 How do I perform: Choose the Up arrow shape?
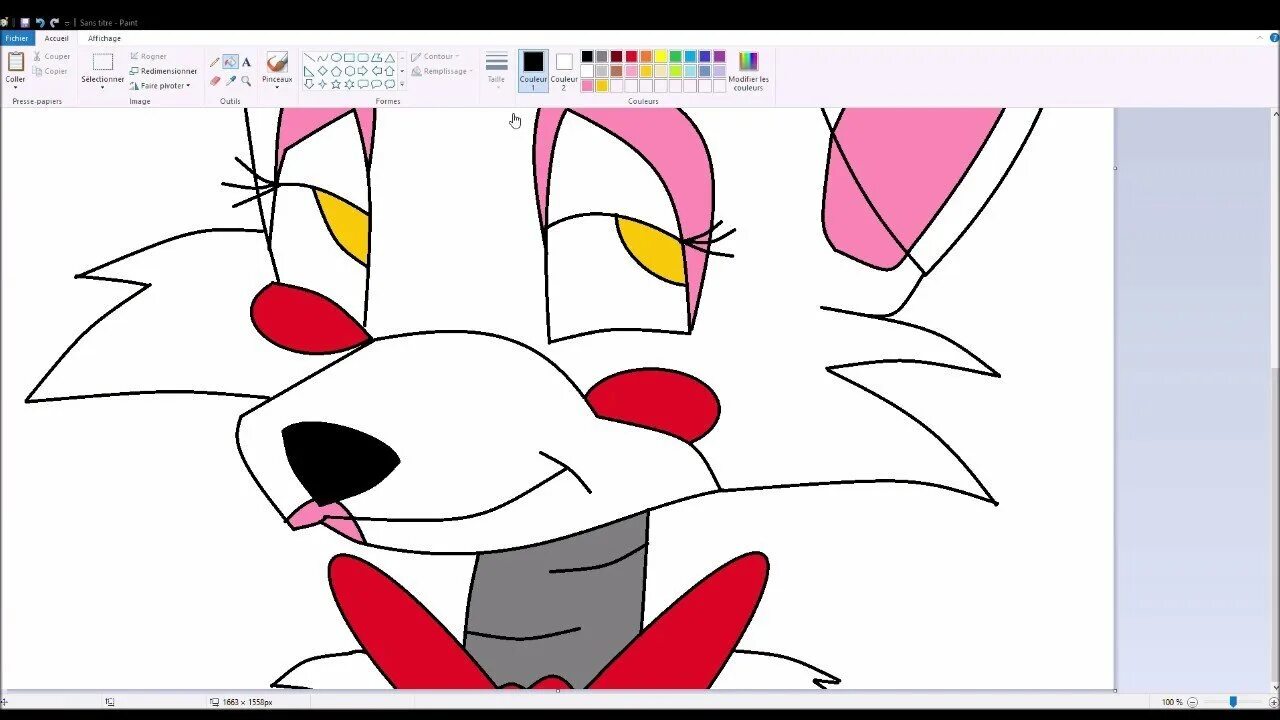click(x=390, y=71)
